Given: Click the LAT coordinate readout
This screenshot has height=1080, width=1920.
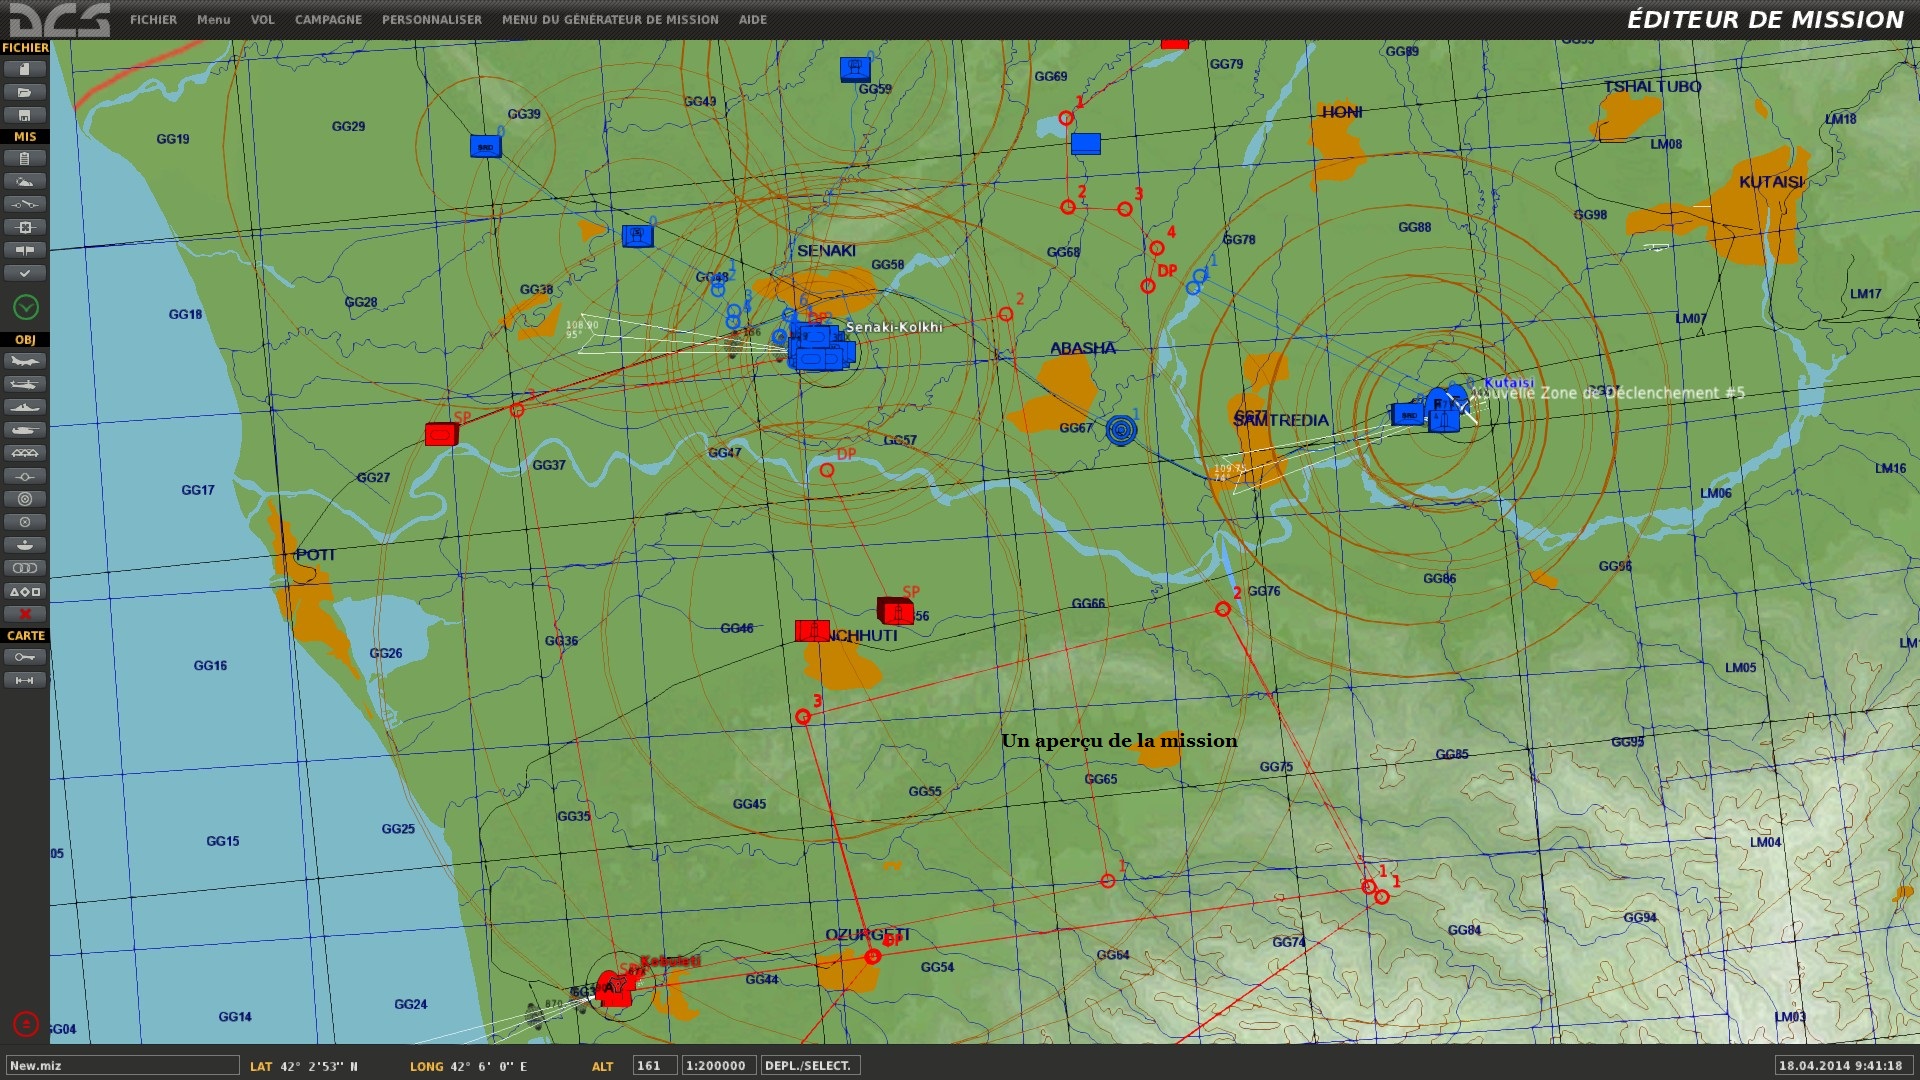Looking at the screenshot, I should click(304, 1067).
